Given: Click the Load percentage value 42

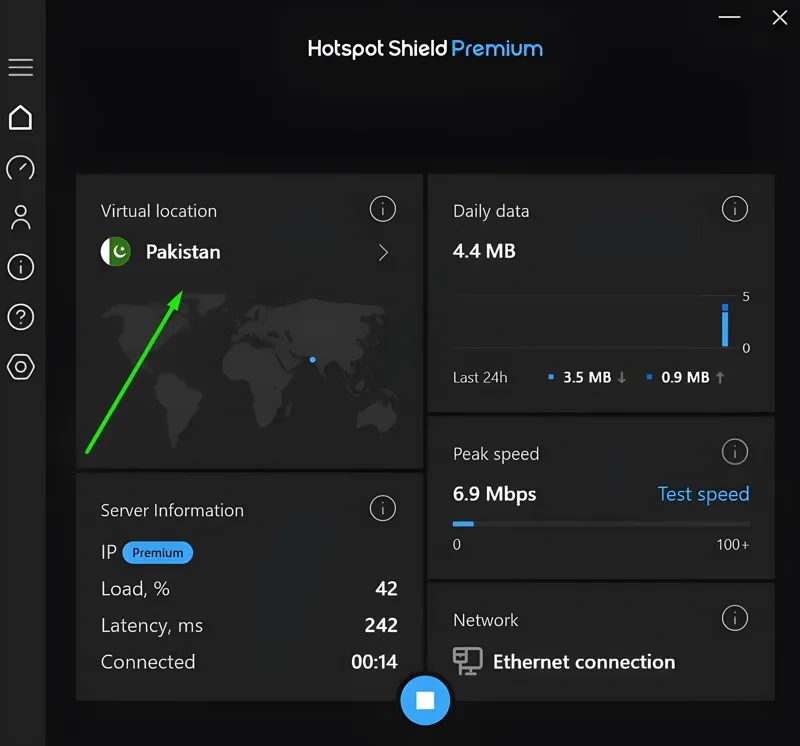Looking at the screenshot, I should [386, 589].
